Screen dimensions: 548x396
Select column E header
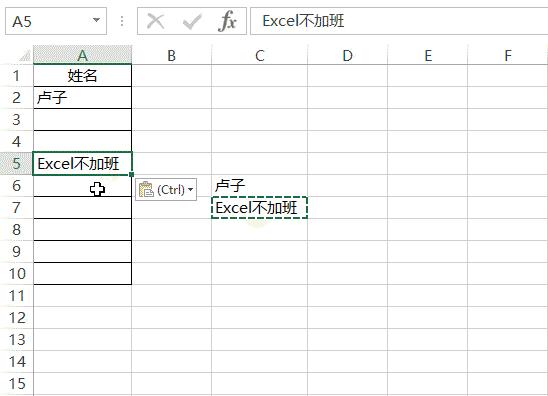pyautogui.click(x=428, y=55)
